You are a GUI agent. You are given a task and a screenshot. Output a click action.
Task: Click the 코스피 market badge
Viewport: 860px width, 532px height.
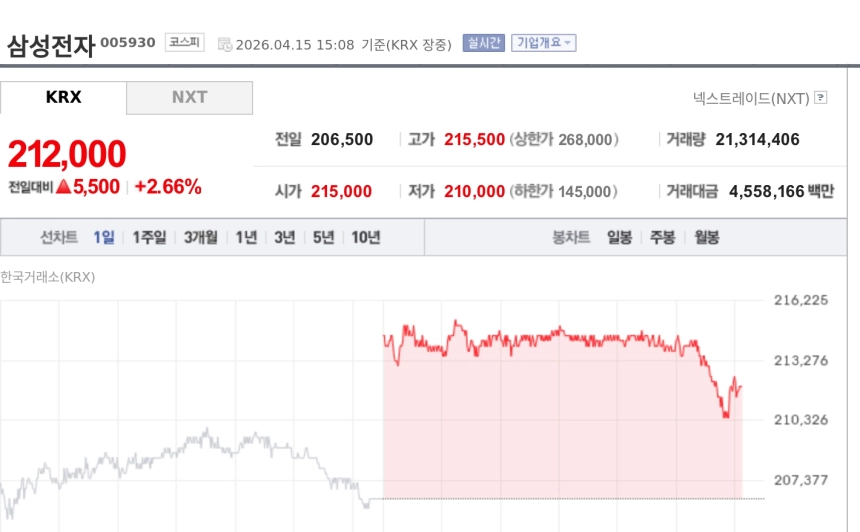[184, 42]
